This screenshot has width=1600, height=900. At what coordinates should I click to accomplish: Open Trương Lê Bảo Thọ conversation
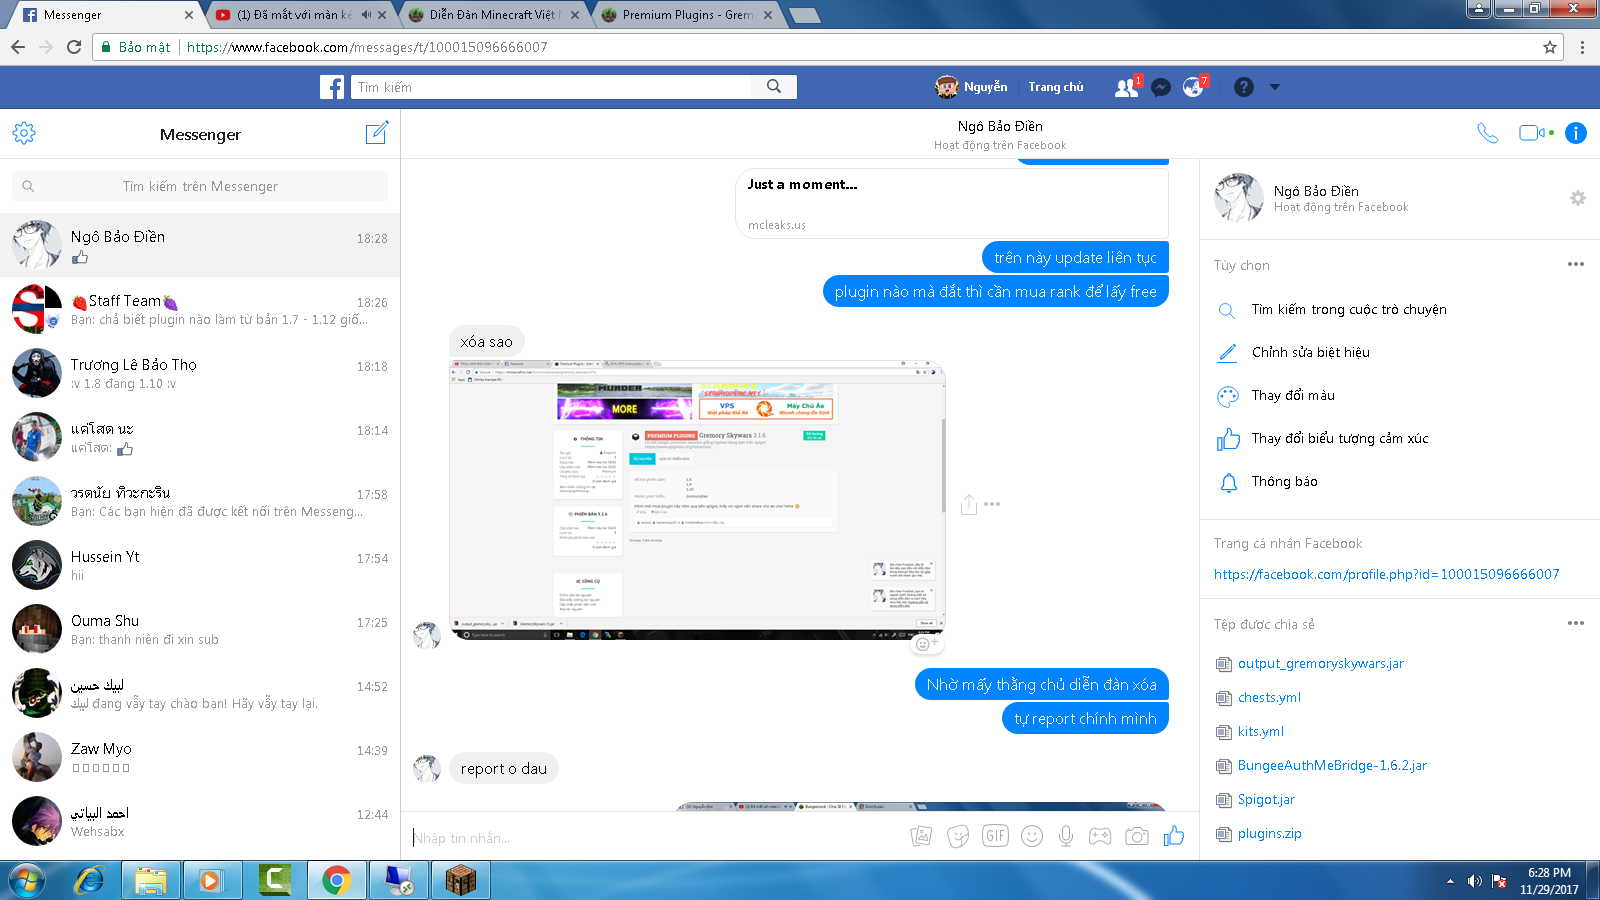200,373
